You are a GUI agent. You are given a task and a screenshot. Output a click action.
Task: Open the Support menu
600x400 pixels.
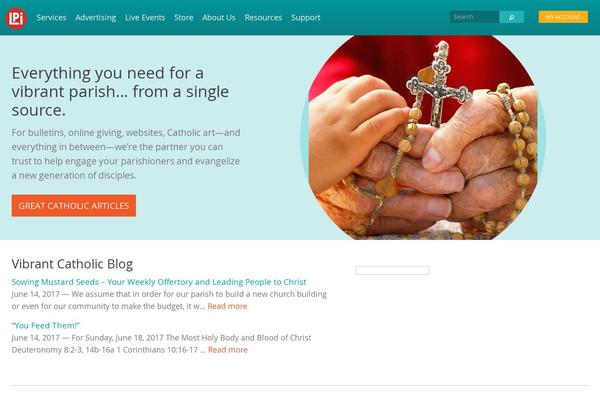tap(306, 18)
